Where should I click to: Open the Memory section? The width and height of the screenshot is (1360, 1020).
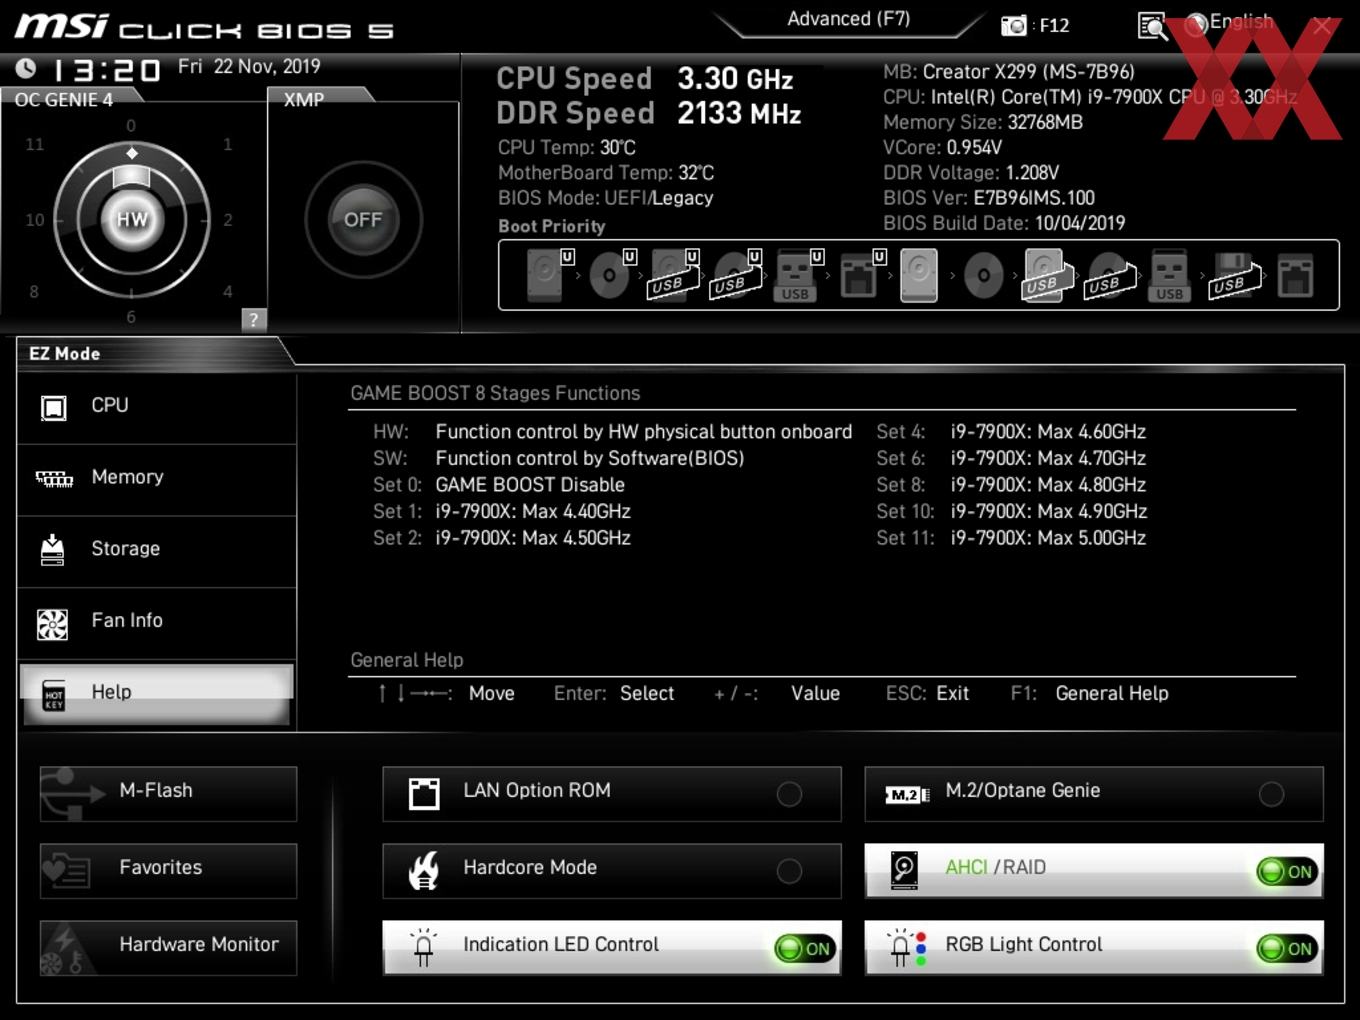[157, 478]
